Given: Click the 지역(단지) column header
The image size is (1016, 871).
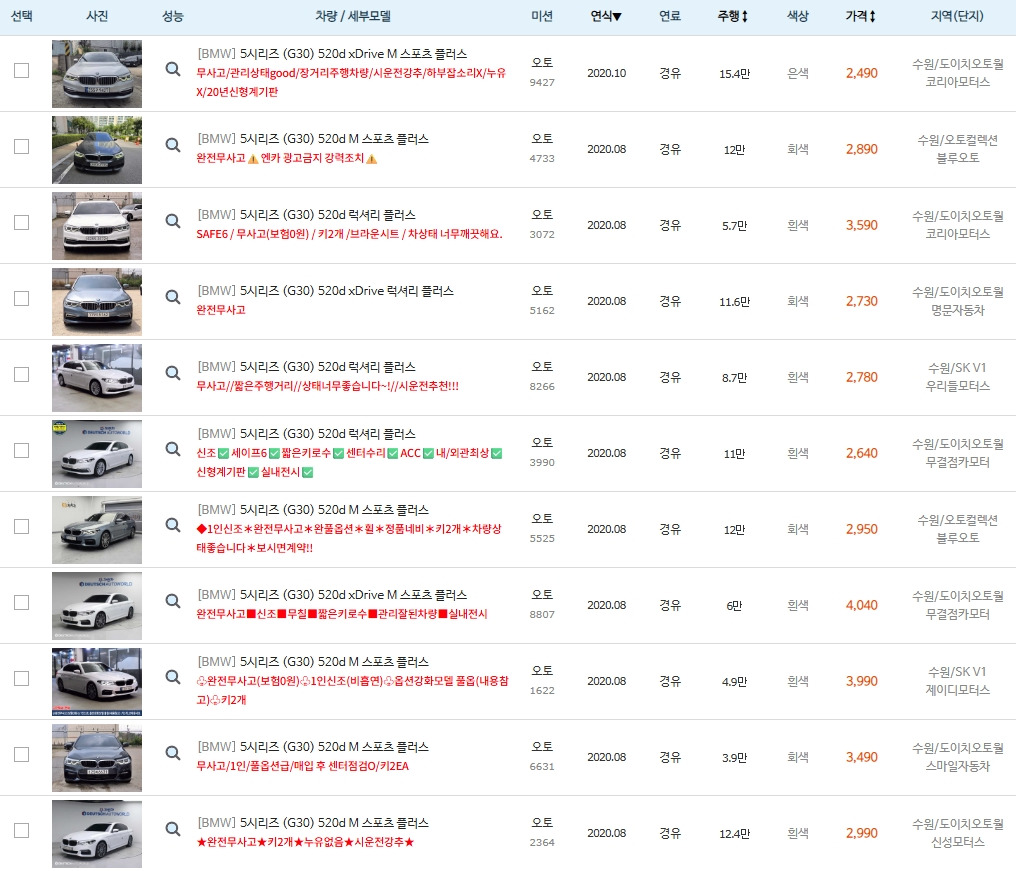Looking at the screenshot, I should (x=957, y=16).
